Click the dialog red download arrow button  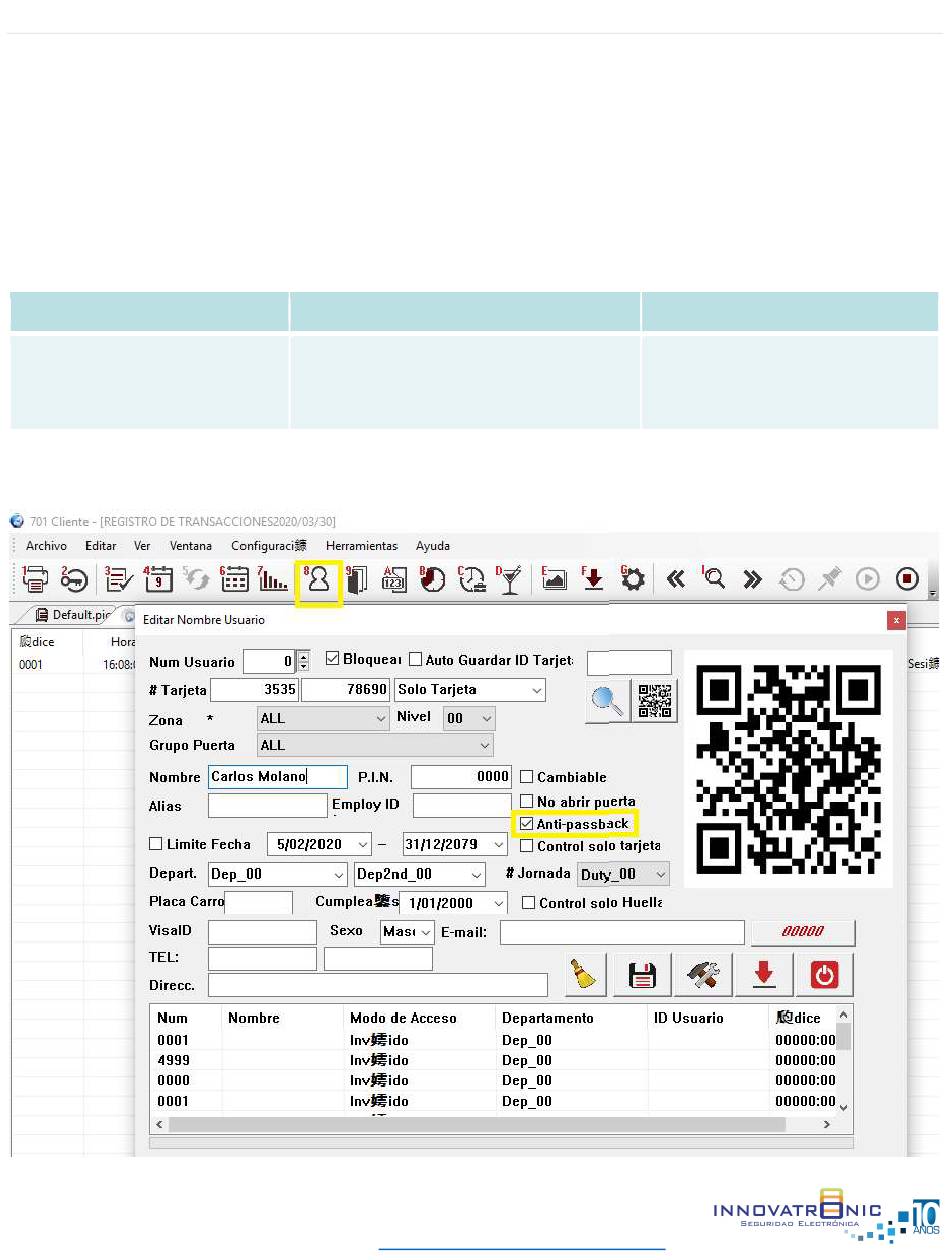[764, 974]
